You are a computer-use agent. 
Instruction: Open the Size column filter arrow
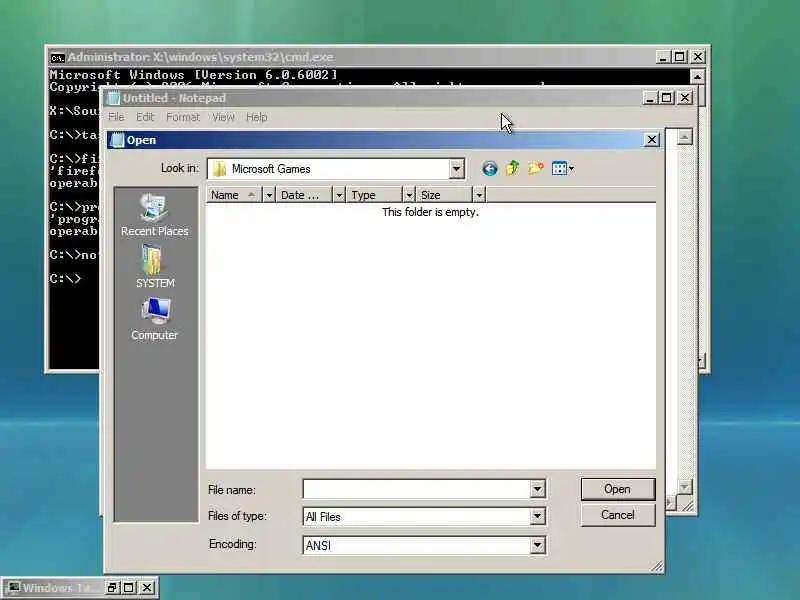point(479,195)
